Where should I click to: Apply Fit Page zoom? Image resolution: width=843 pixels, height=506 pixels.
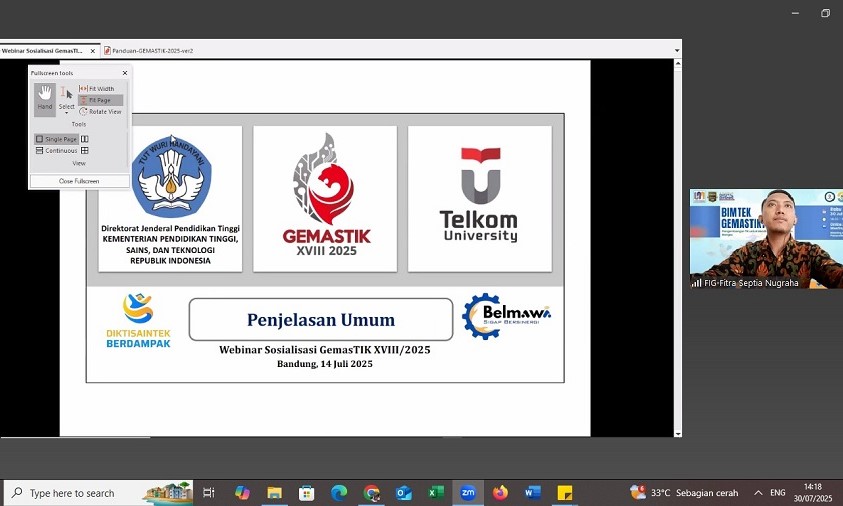point(100,100)
